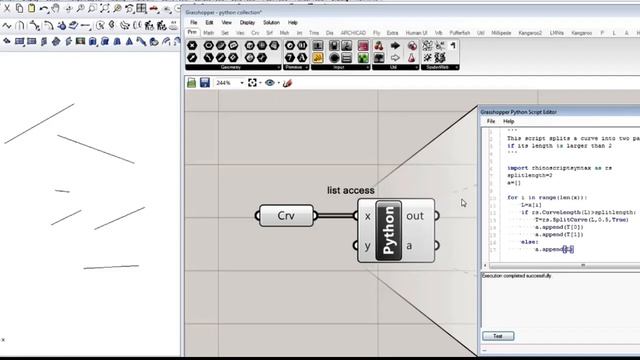Open File menu in Python Script Editor
Viewport: 640px width, 360px height.
pyautogui.click(x=491, y=121)
